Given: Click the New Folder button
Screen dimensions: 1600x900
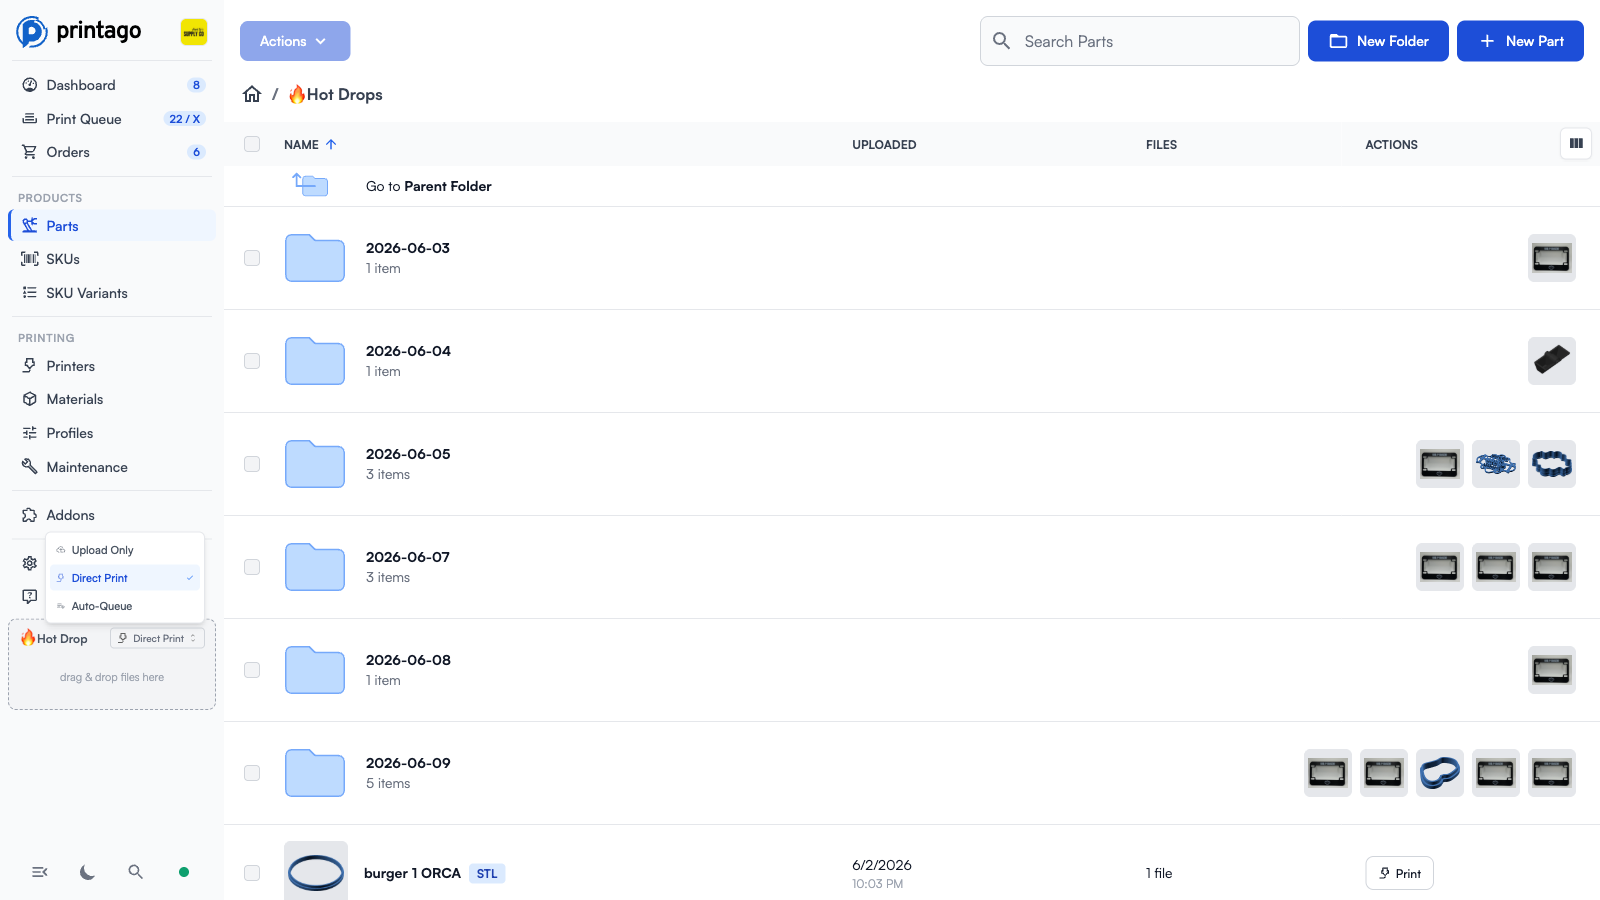Looking at the screenshot, I should tap(1378, 41).
